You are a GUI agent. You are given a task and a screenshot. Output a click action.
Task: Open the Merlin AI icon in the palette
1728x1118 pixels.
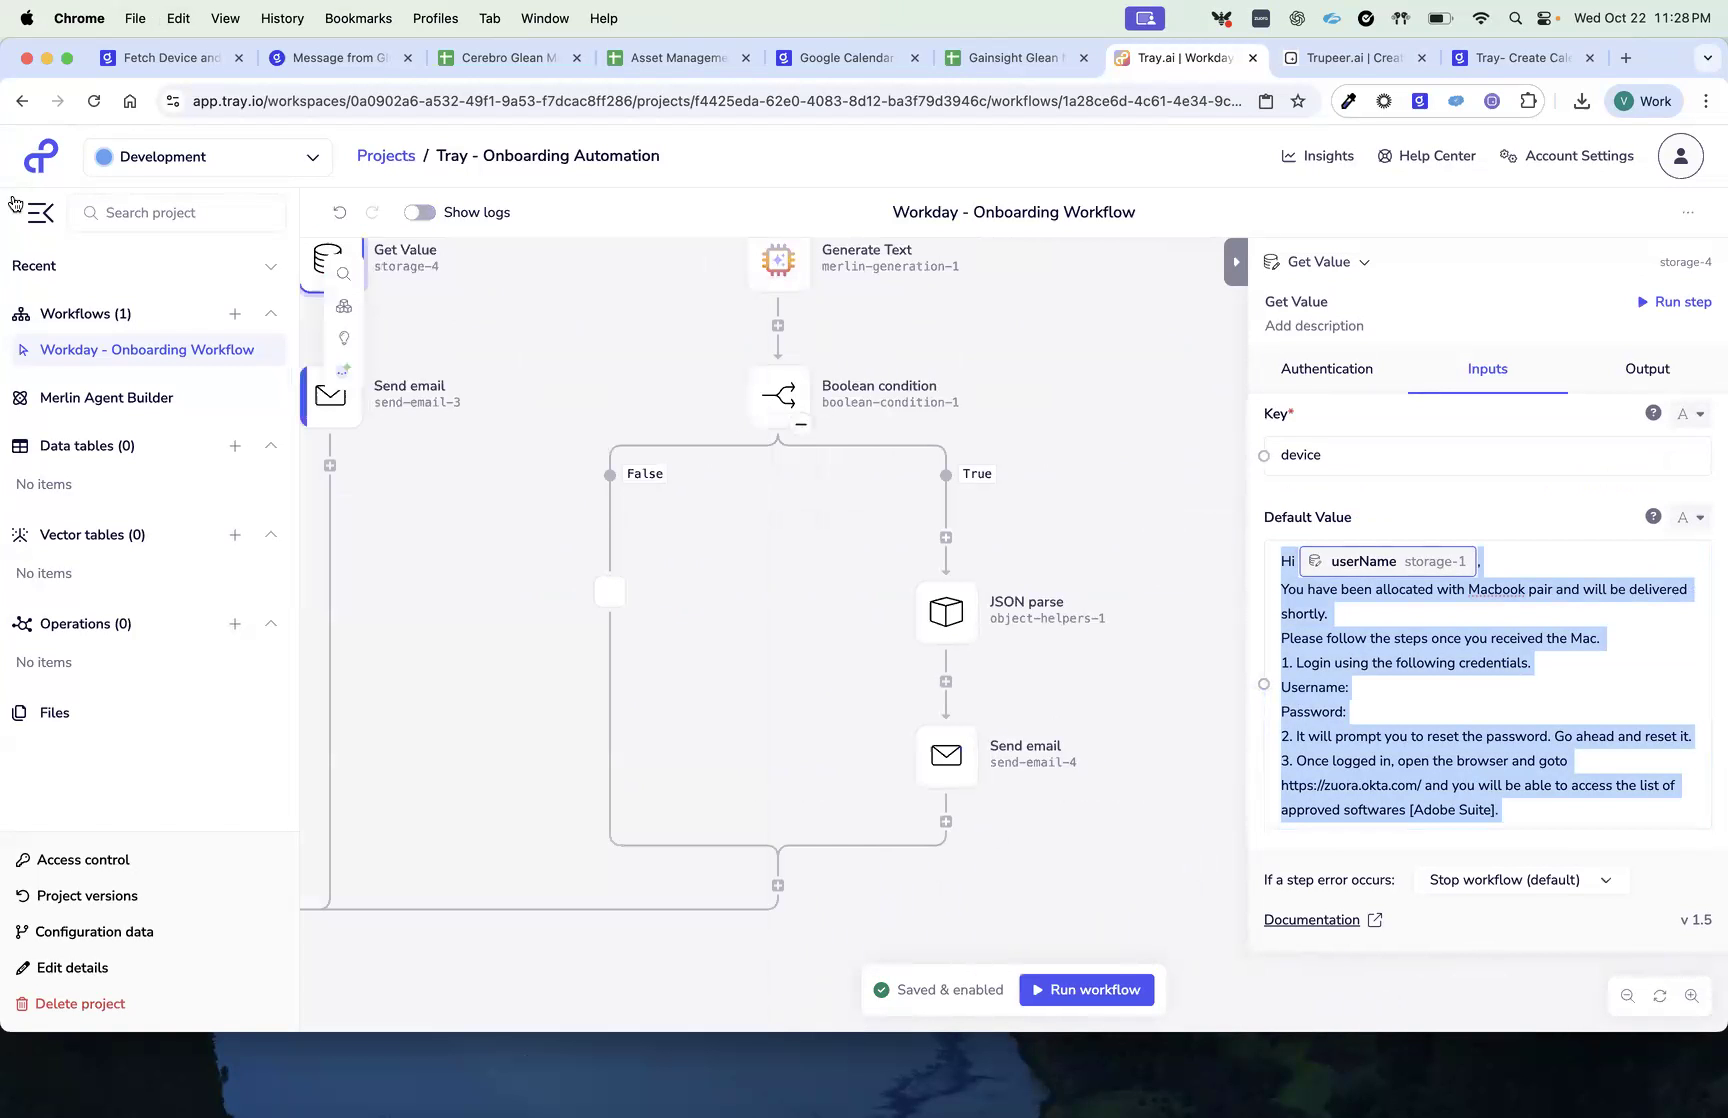[344, 369]
